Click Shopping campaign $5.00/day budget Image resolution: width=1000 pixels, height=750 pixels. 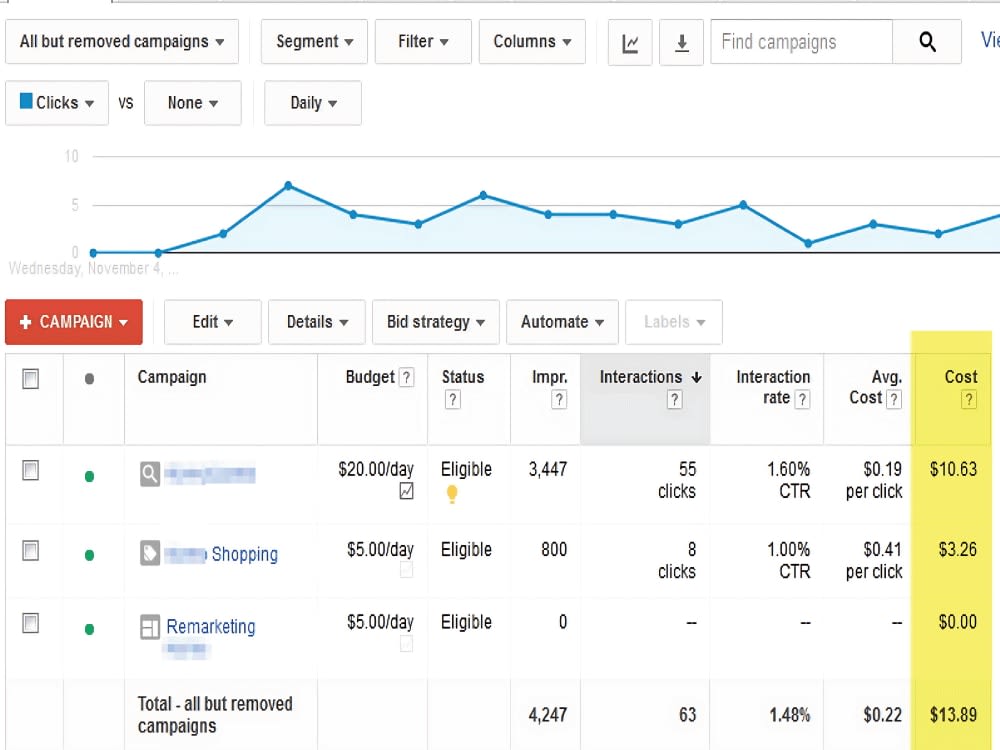click(x=380, y=549)
